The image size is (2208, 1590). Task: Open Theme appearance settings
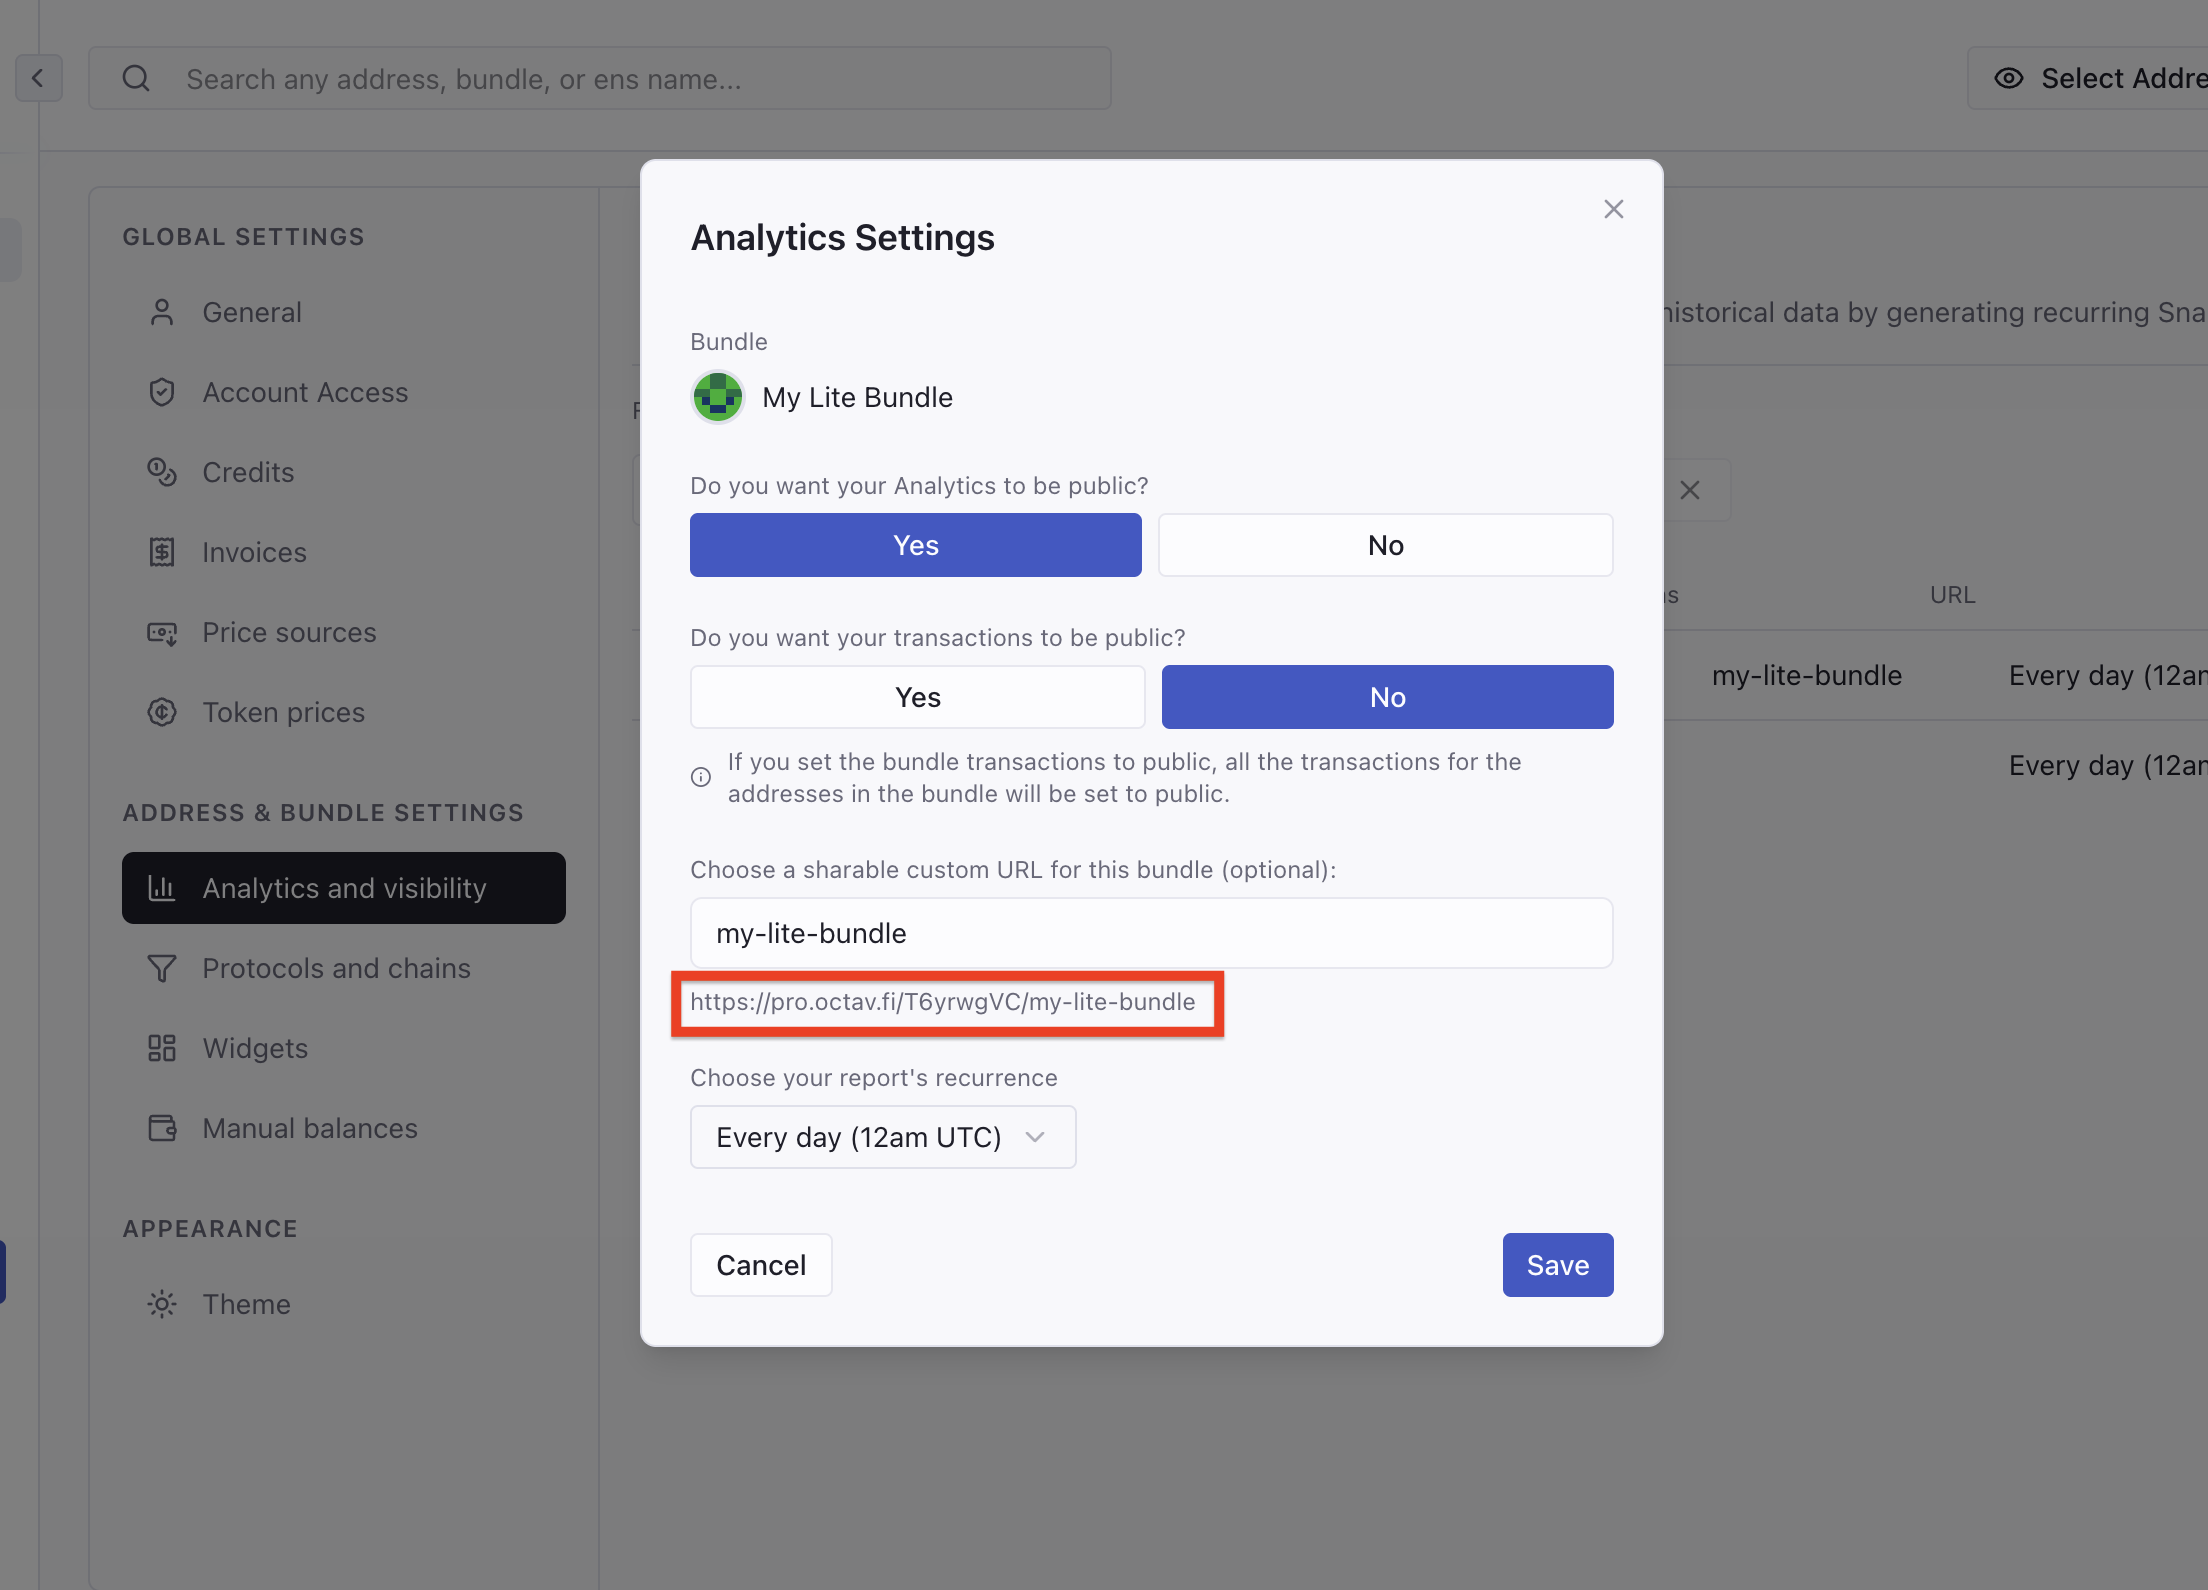(x=246, y=1304)
